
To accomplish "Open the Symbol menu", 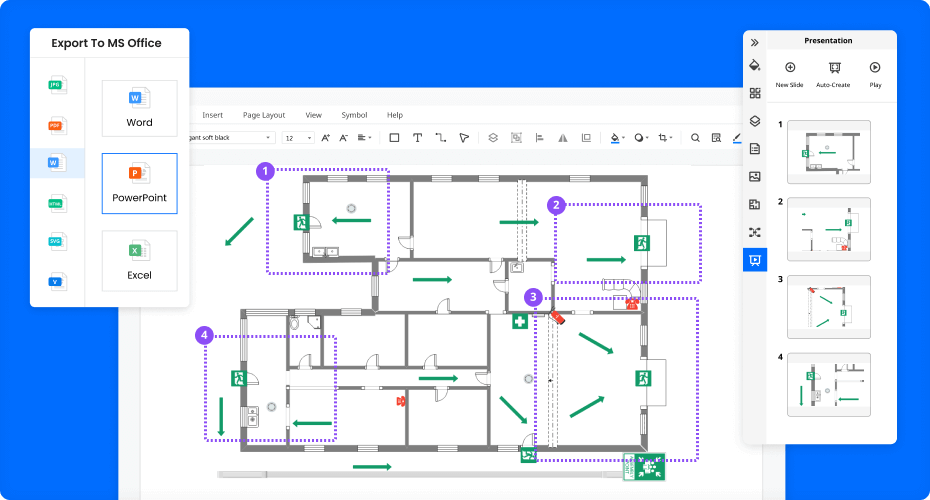I will (x=354, y=115).
